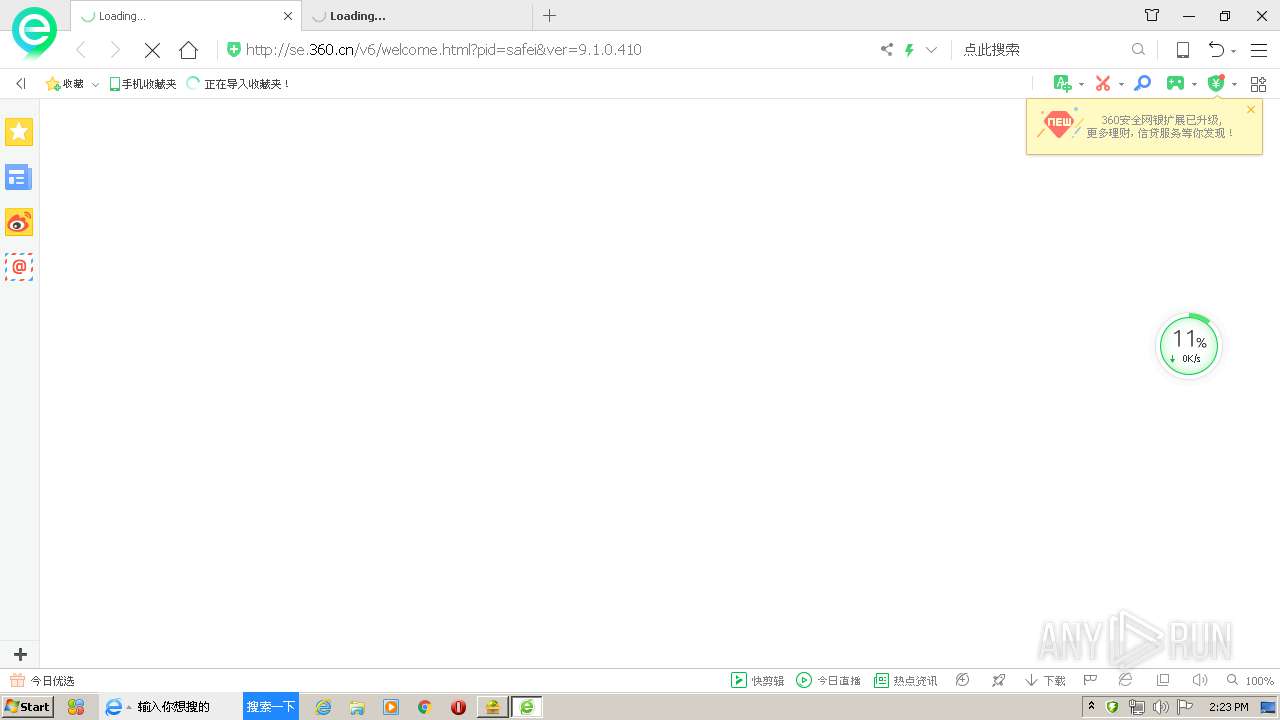Image resolution: width=1280 pixels, height=720 pixels.
Task: Expand the translate extension dropdown
Action: (x=1082, y=85)
